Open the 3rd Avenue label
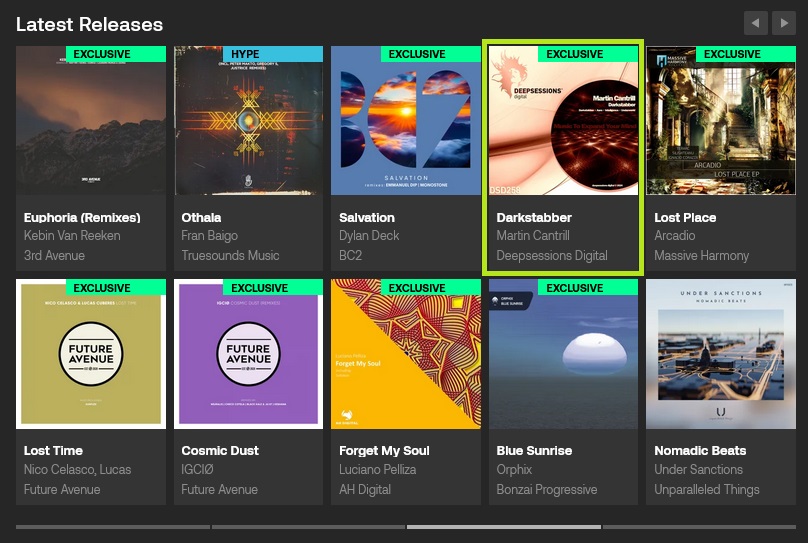Screen dimensions: 808x543 point(54,256)
